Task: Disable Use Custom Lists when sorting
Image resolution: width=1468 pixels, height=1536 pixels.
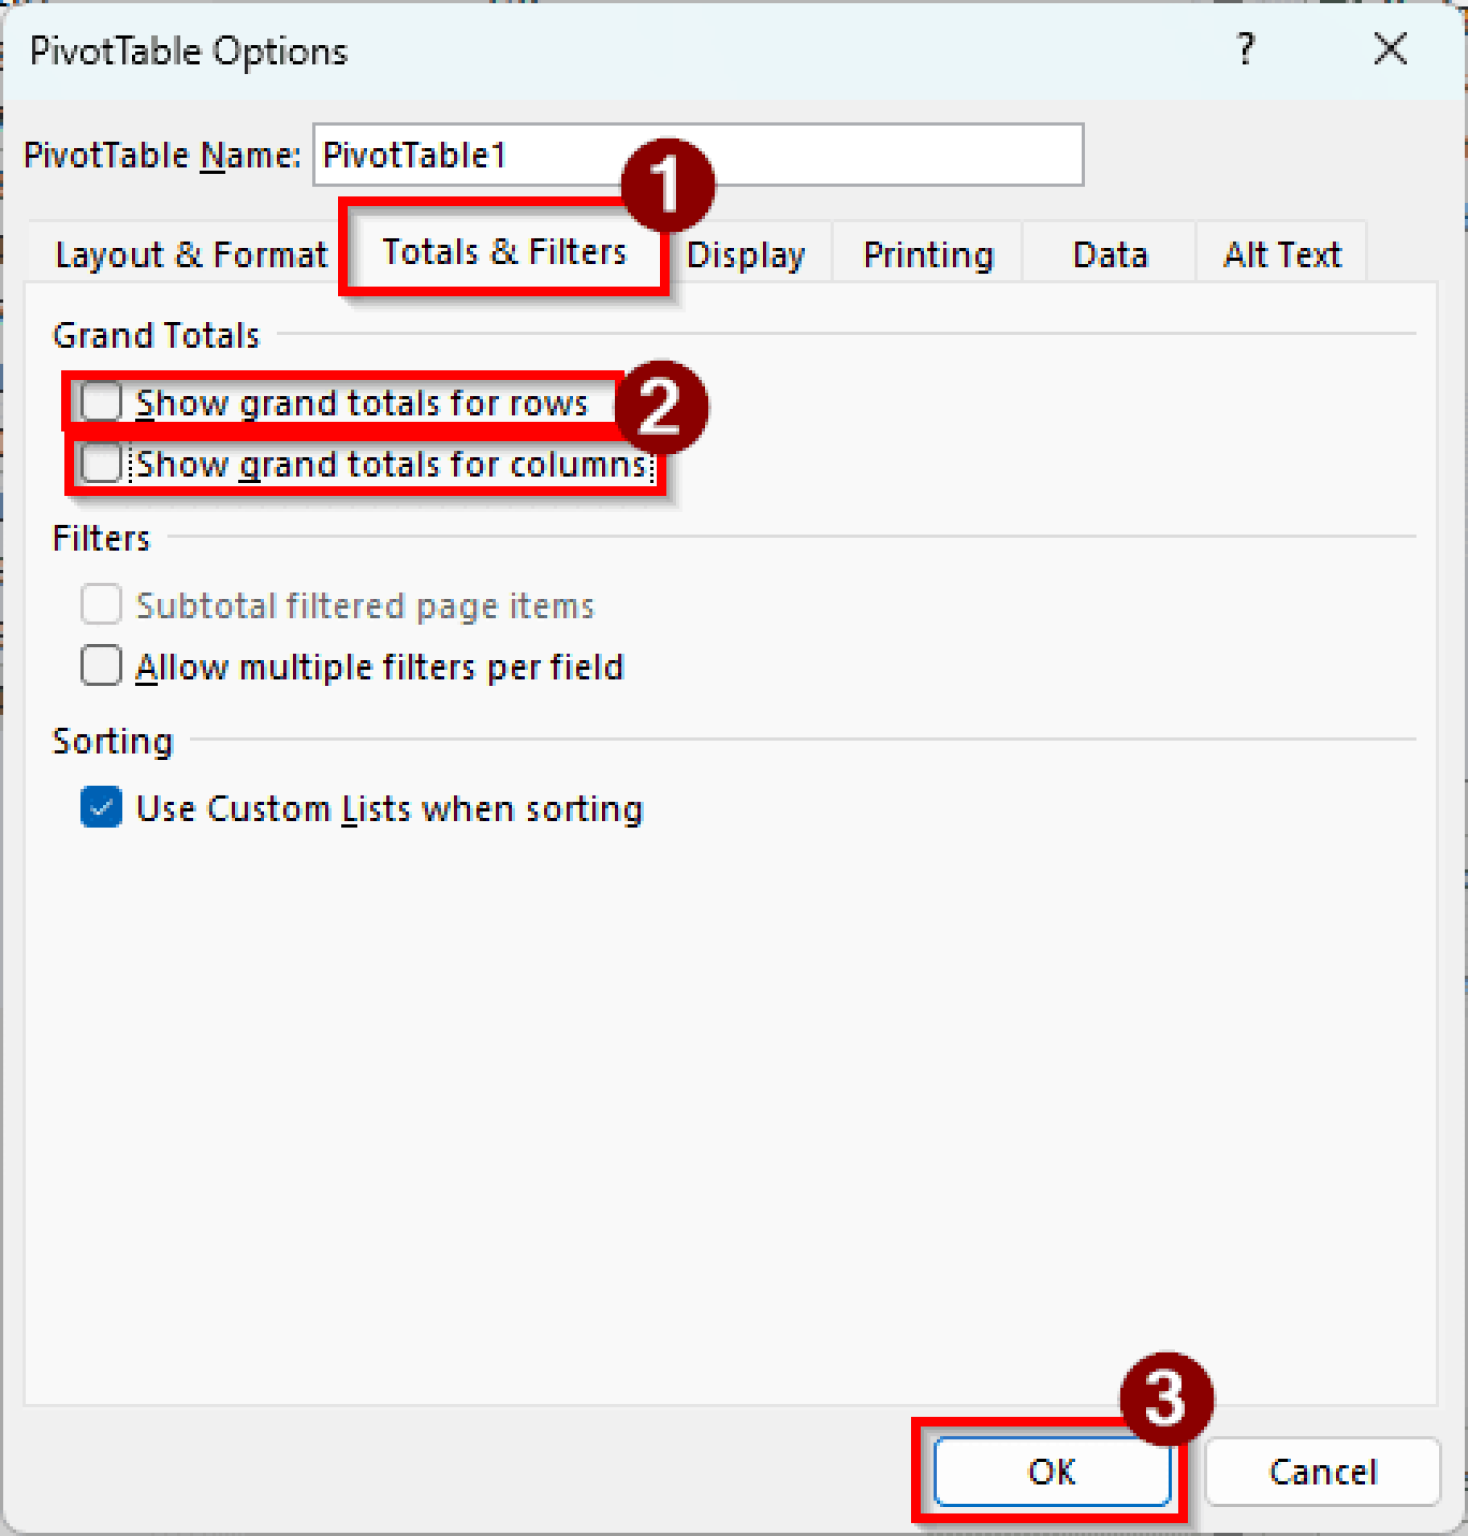Action: (100, 808)
